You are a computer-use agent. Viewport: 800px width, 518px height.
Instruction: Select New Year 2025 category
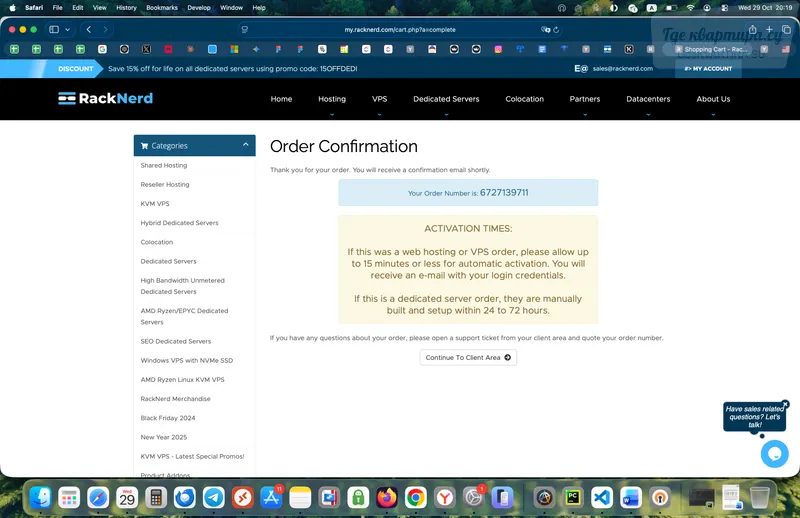coord(164,437)
